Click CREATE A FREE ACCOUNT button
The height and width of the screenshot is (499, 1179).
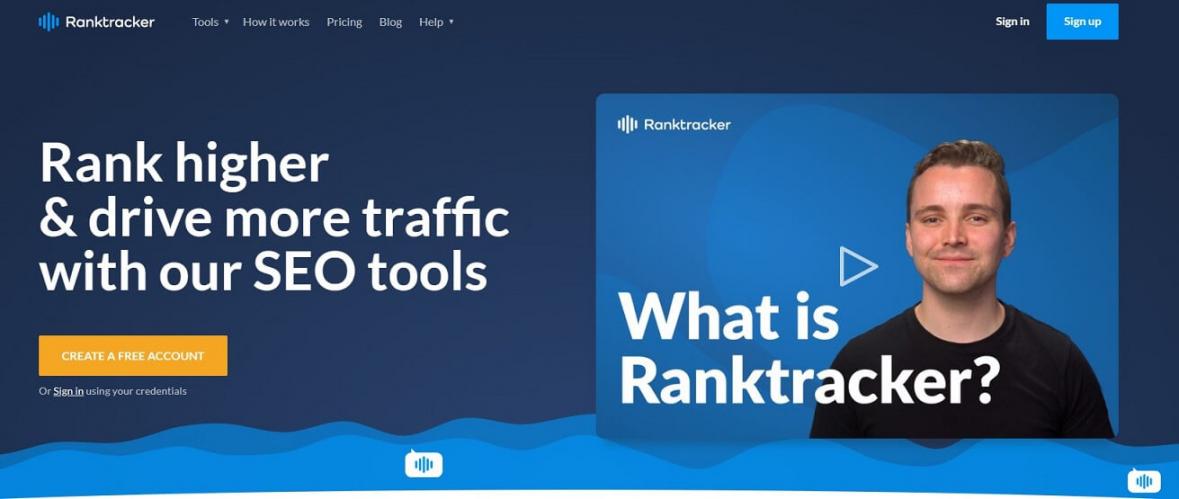133,355
